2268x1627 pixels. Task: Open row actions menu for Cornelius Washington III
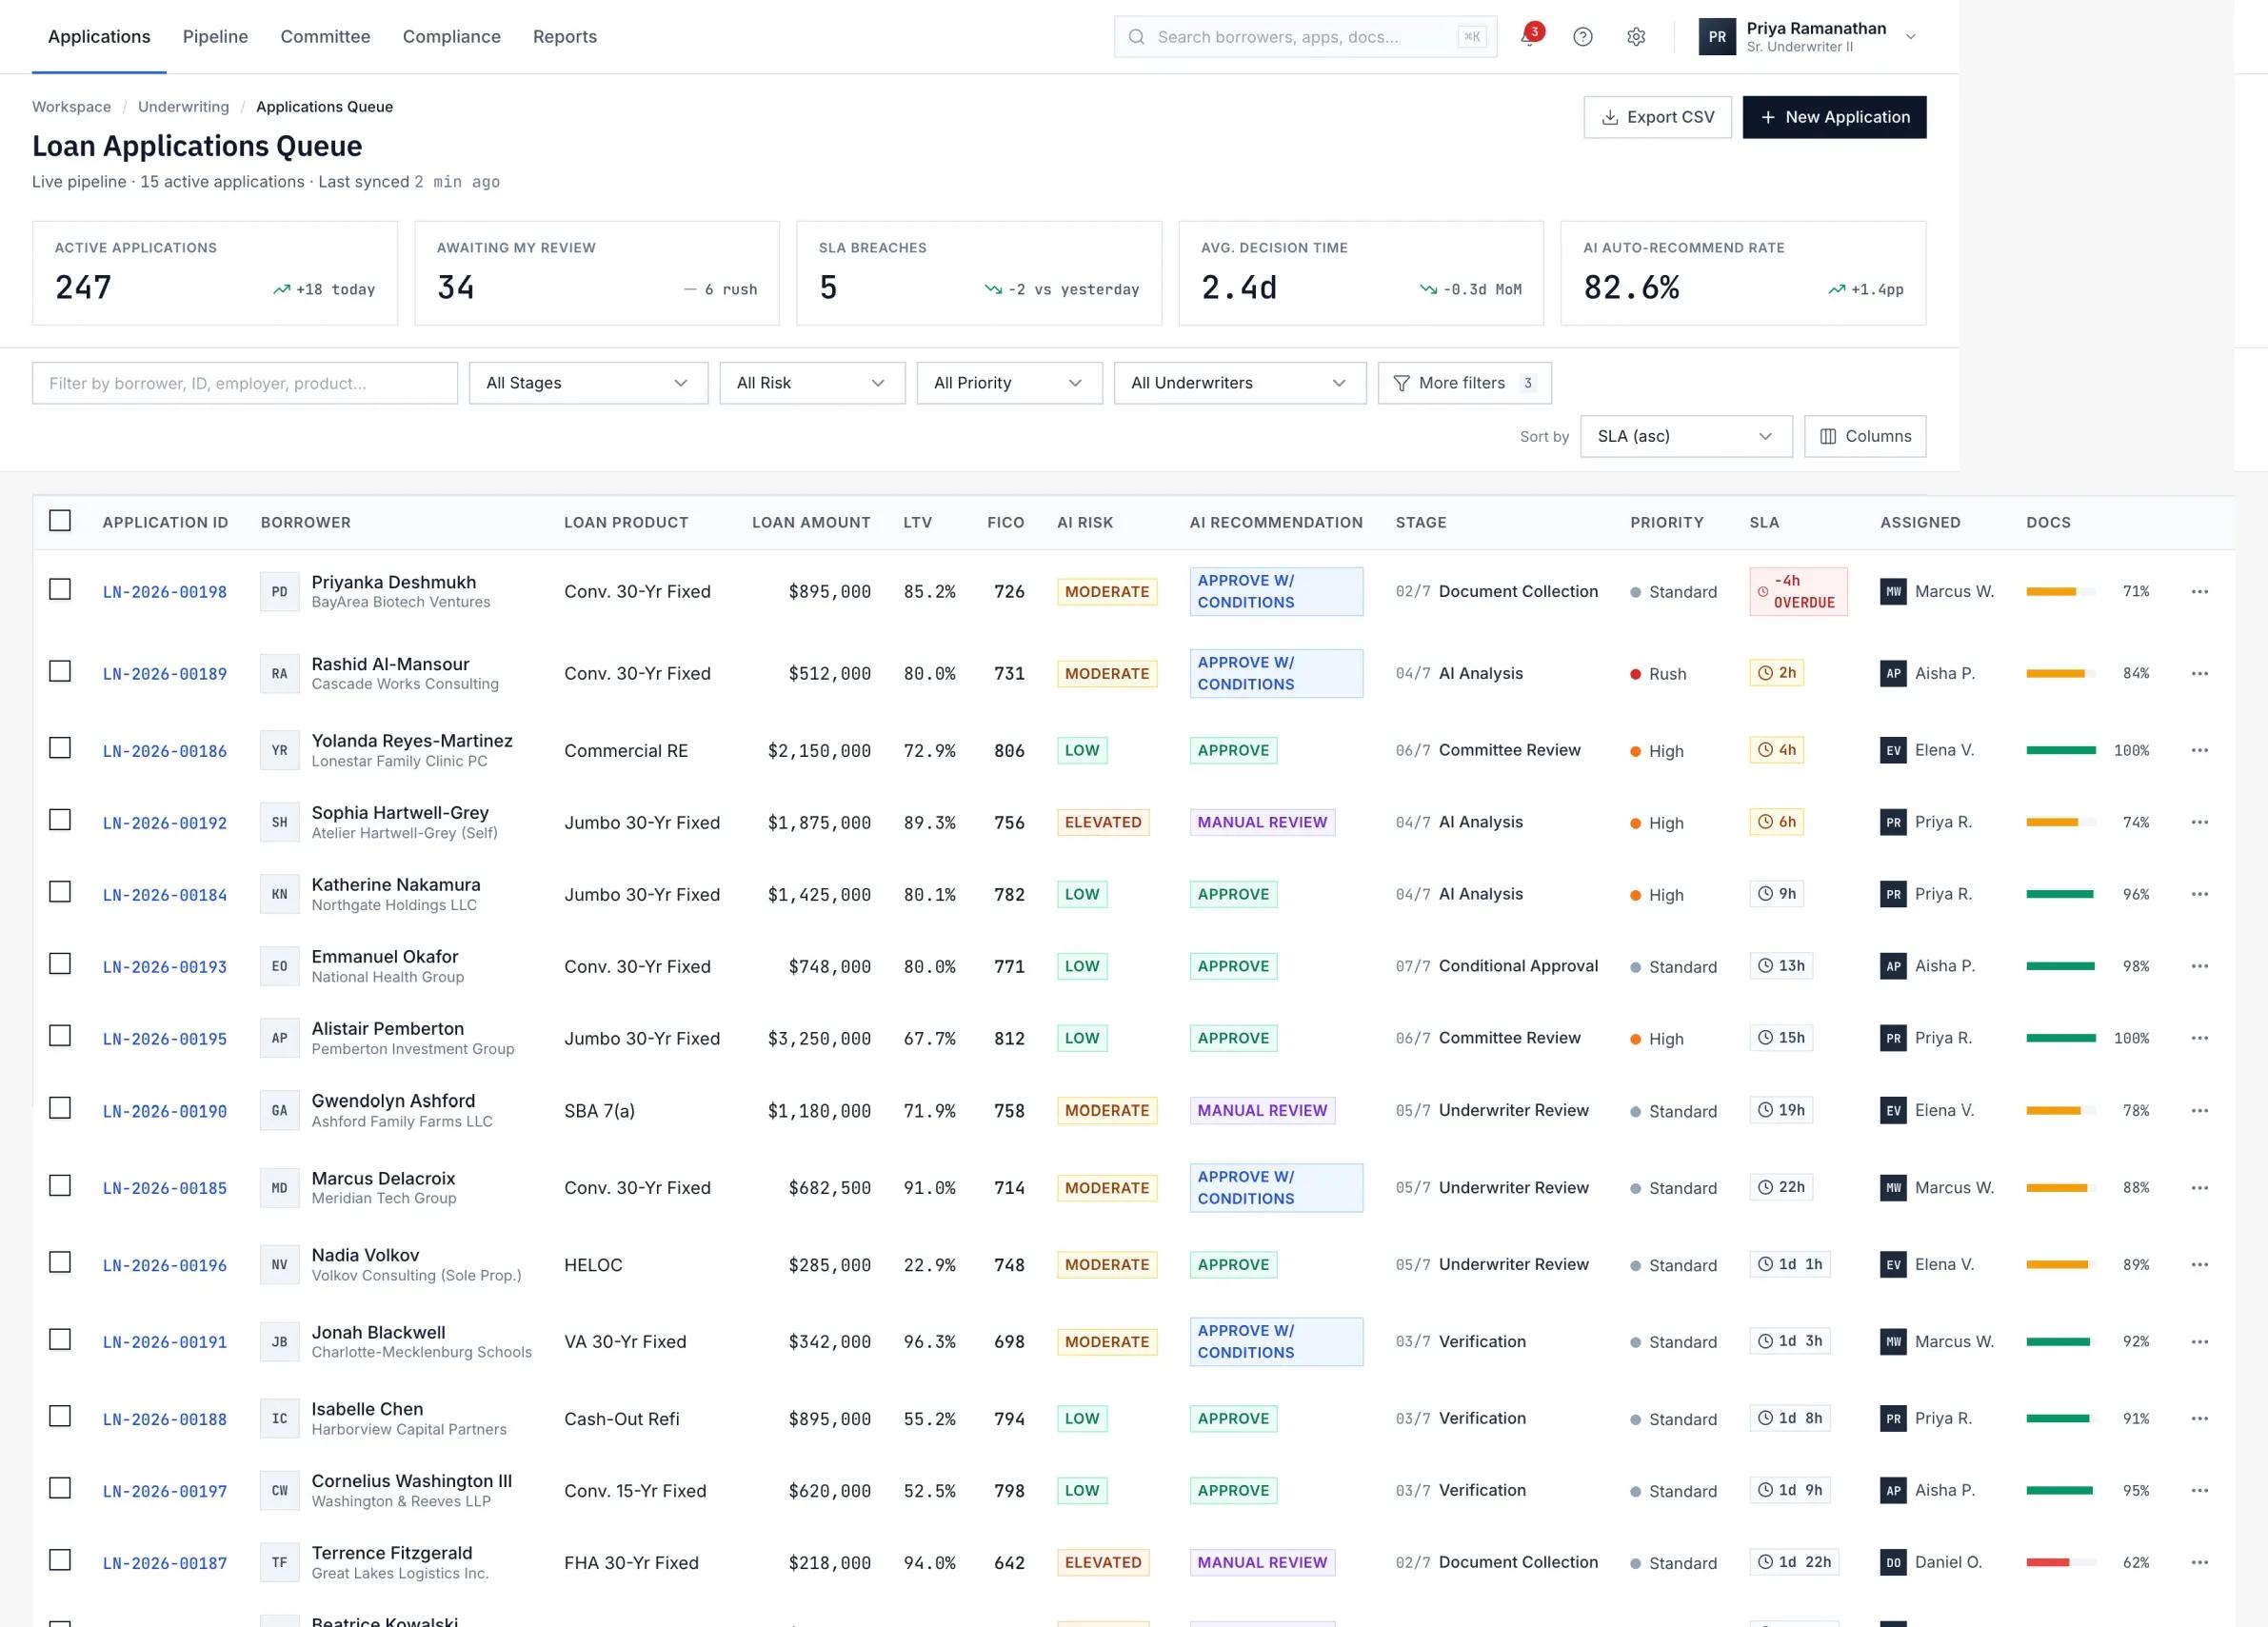click(2199, 1490)
